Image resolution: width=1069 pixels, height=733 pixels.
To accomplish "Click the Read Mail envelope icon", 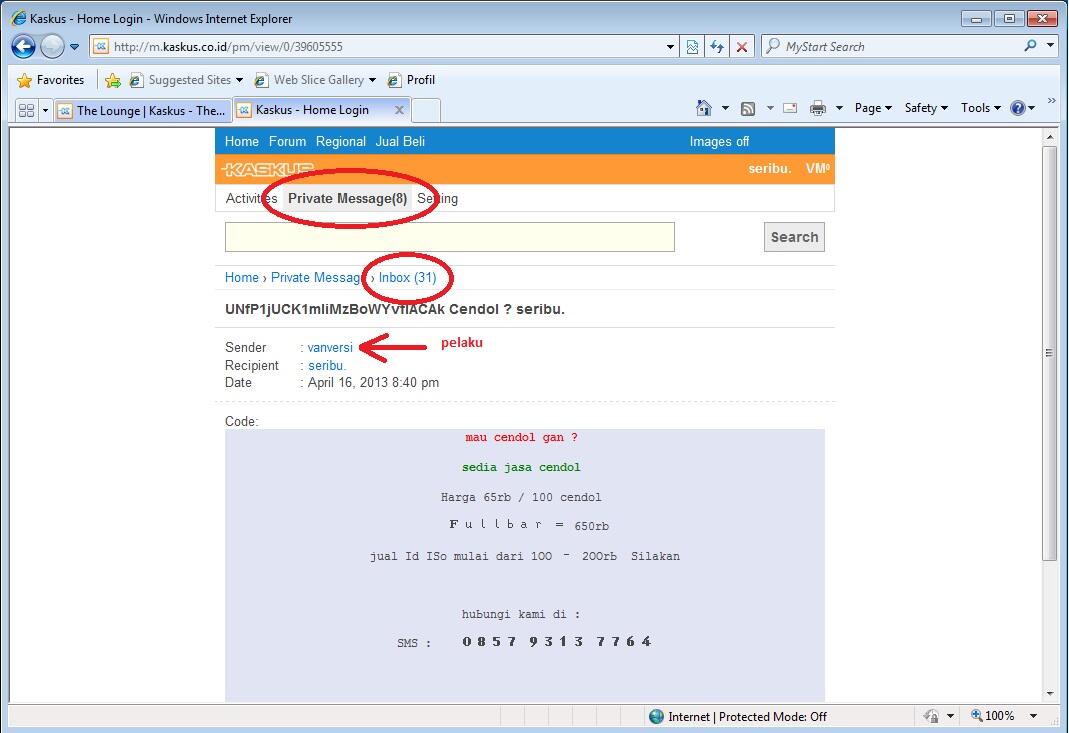I will click(790, 108).
